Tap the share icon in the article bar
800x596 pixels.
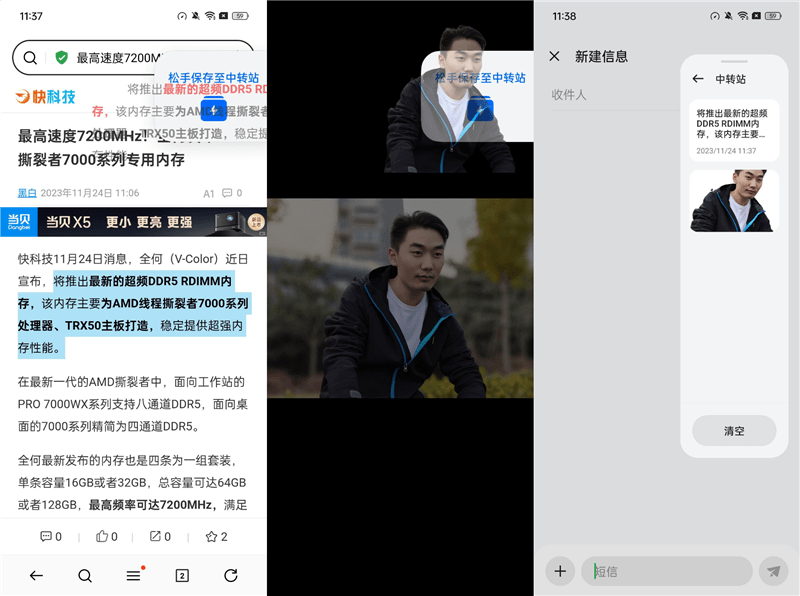(x=155, y=536)
